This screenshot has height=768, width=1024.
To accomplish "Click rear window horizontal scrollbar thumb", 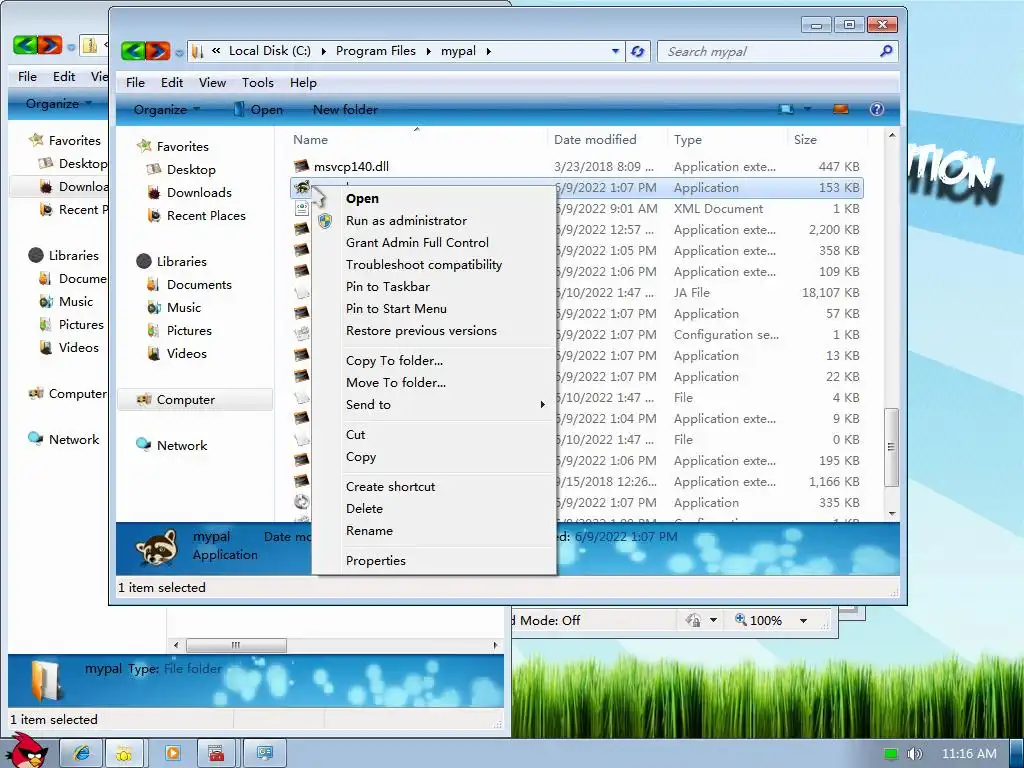I will pyautogui.click(x=236, y=645).
